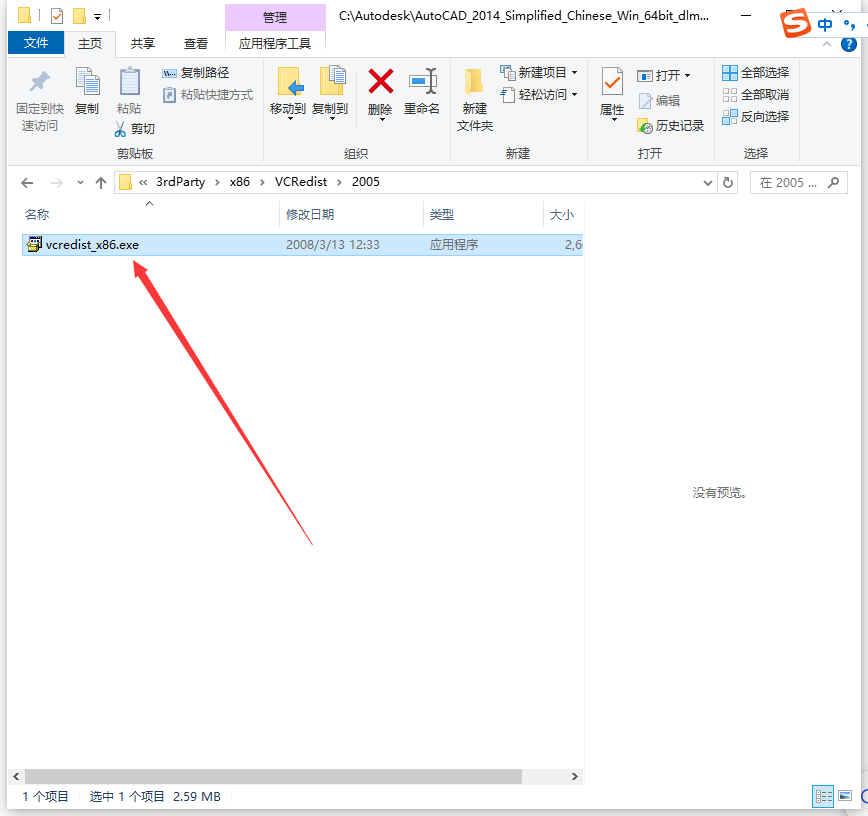Open the 应用程序工具 tab
The image size is (868, 816).
[276, 43]
